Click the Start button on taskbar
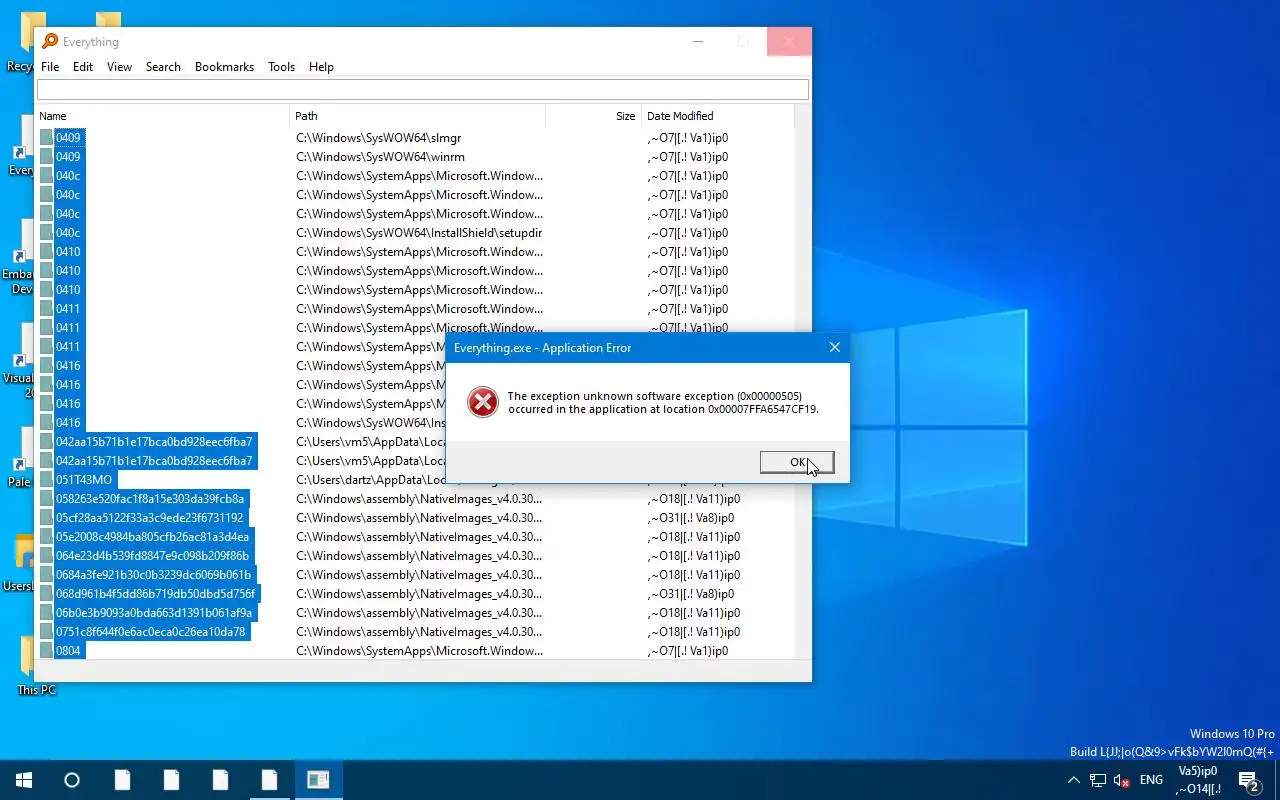 tap(24, 780)
